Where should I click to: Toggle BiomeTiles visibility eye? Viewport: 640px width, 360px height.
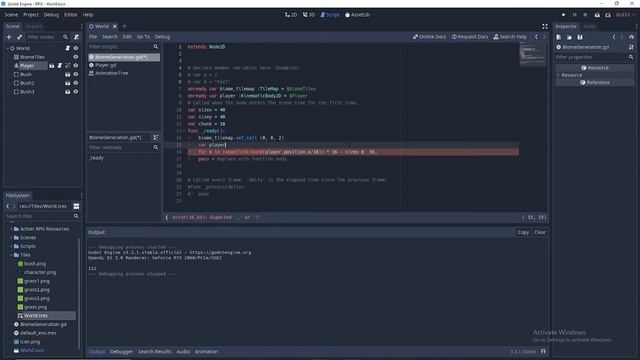(76, 57)
